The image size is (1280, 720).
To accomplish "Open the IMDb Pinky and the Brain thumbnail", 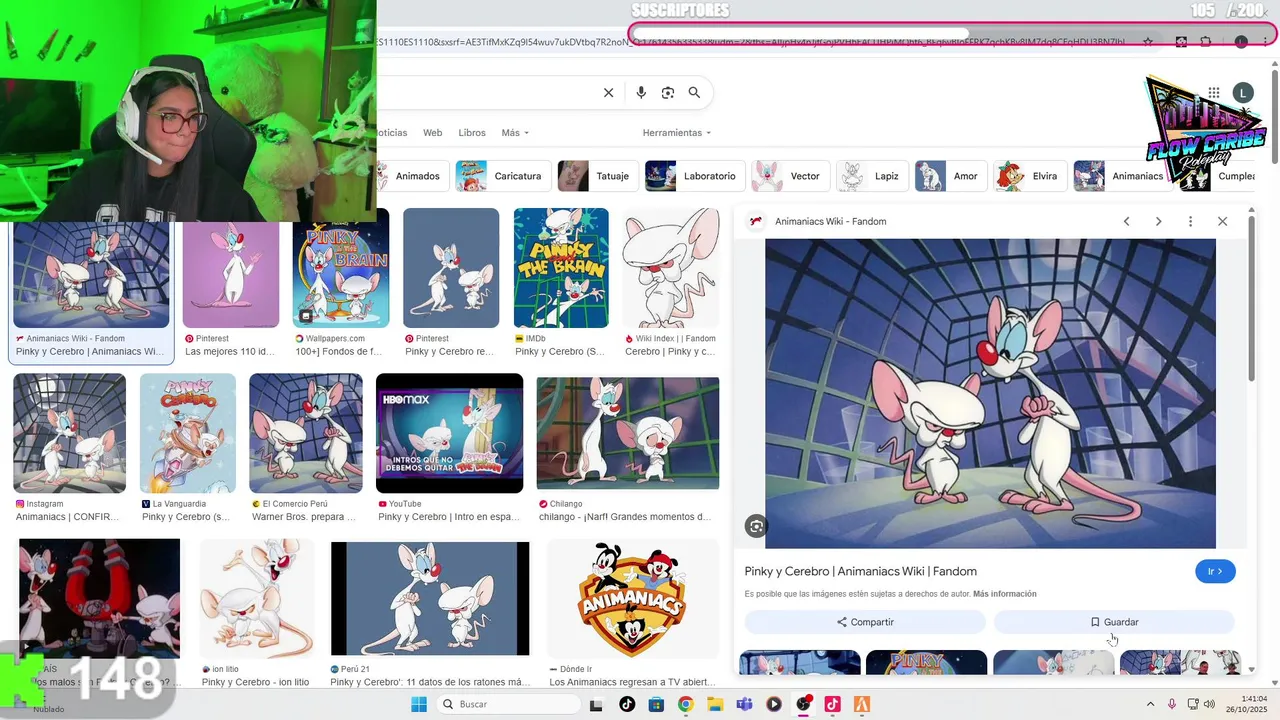I will click(x=561, y=268).
